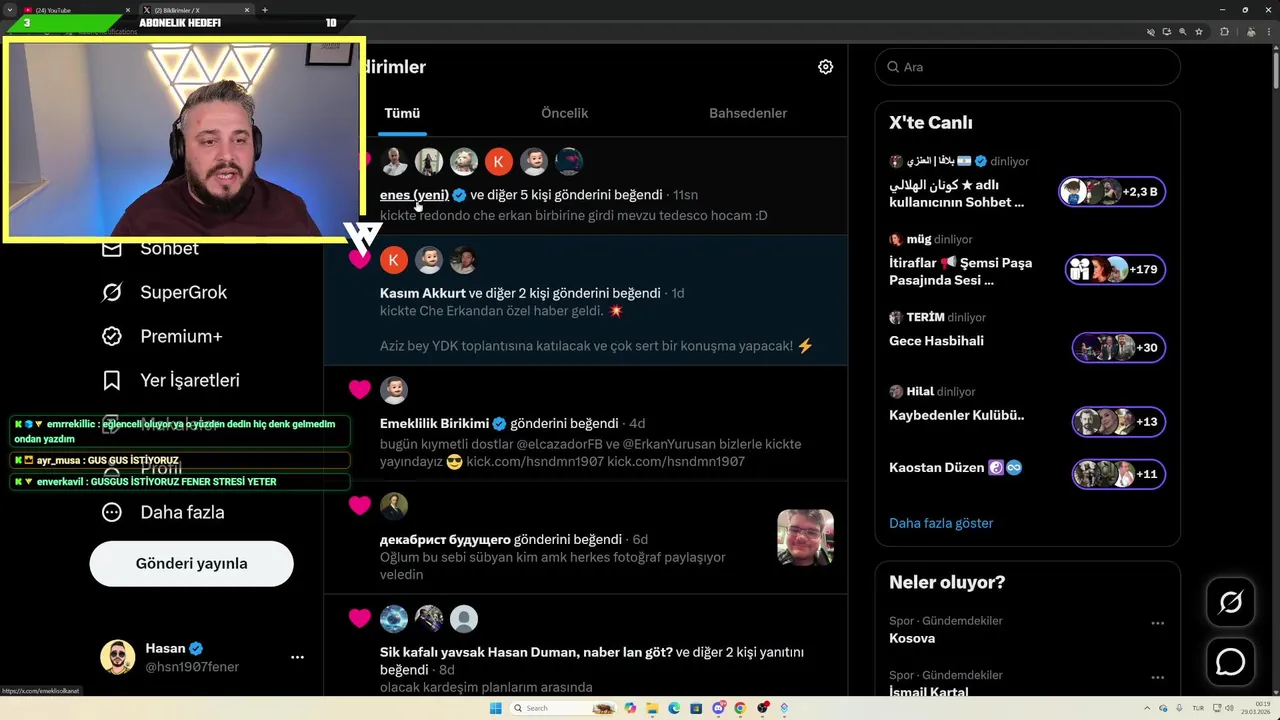Open notification settings gear icon
Screen dimensions: 1280x720
click(x=825, y=67)
